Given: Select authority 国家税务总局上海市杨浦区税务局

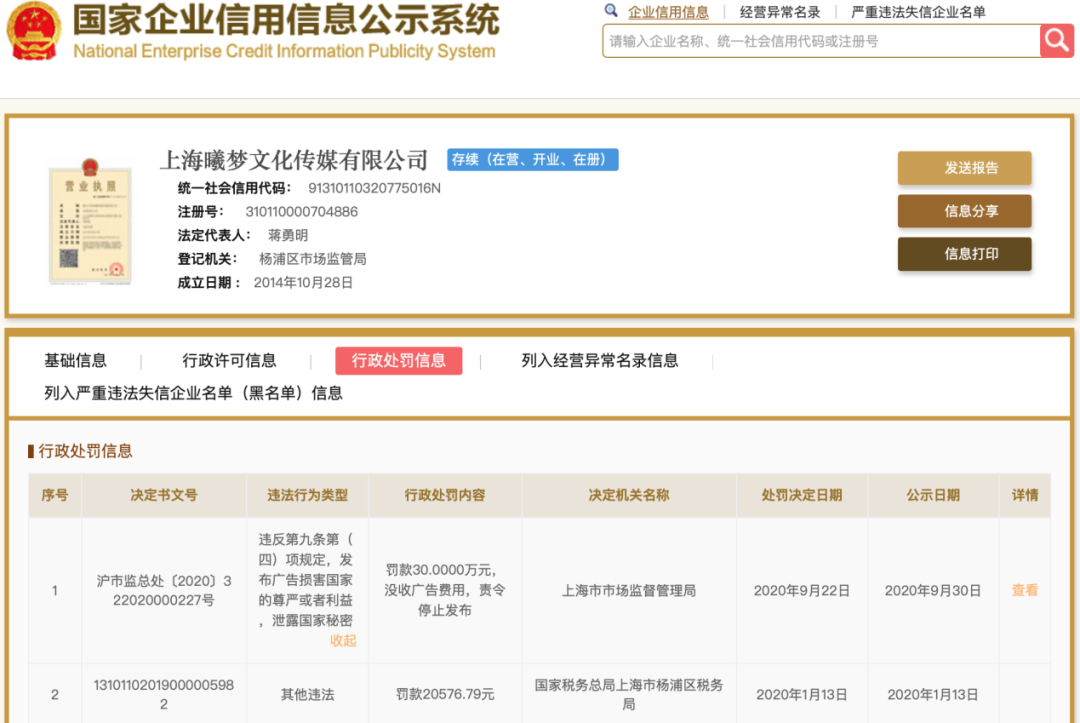Looking at the screenshot, I should click(629, 694).
